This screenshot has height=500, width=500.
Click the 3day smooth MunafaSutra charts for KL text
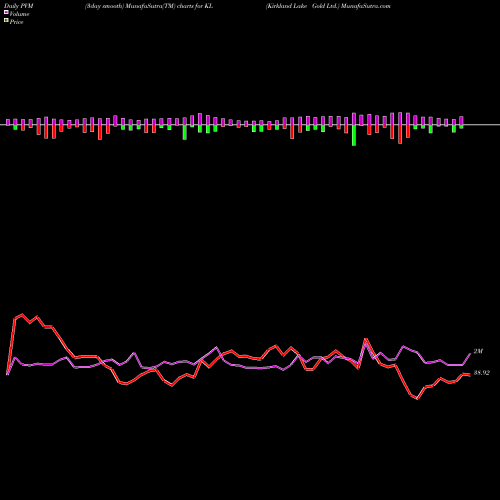click(x=149, y=6)
